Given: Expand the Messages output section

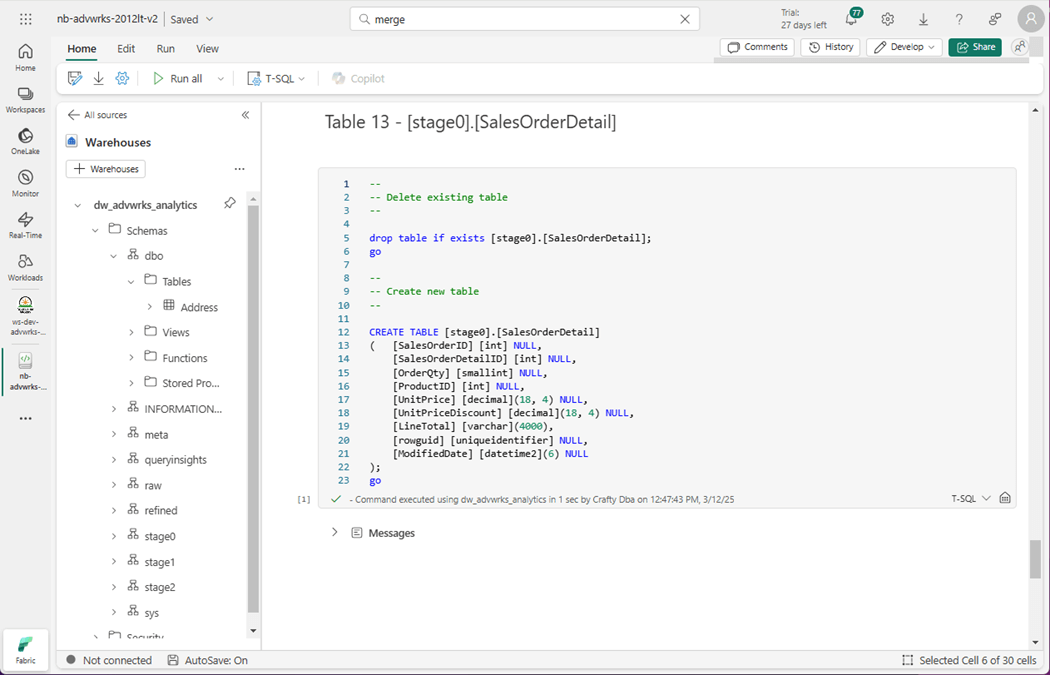Looking at the screenshot, I should click(335, 533).
